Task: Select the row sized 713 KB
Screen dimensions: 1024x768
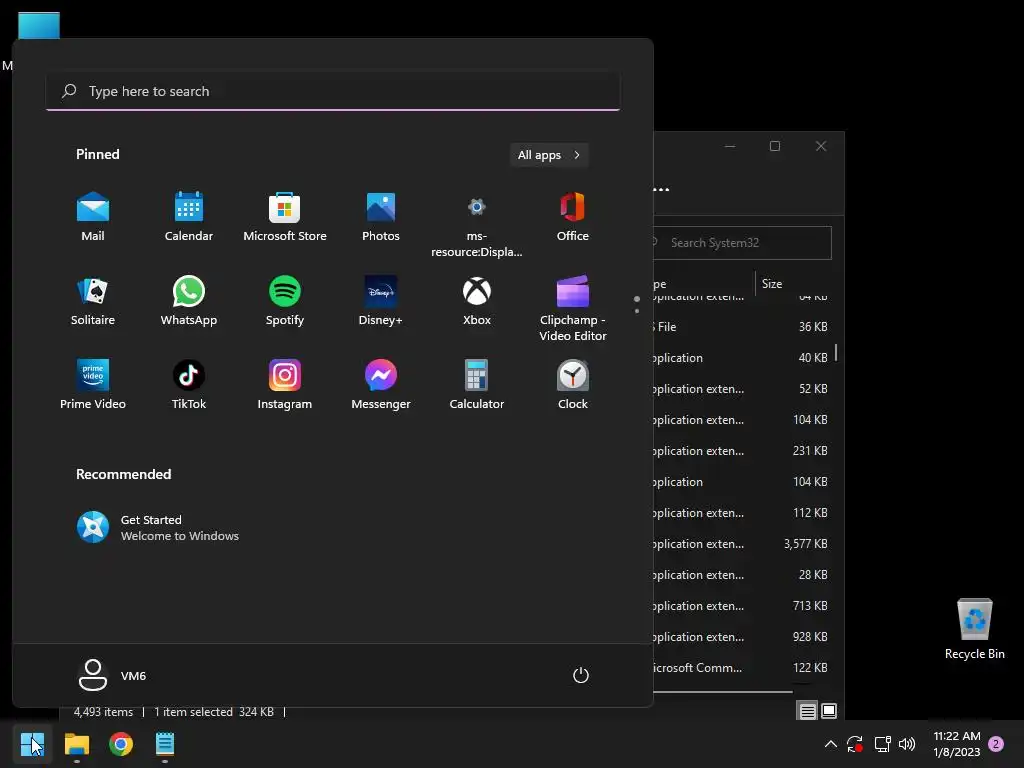Action: click(742, 605)
